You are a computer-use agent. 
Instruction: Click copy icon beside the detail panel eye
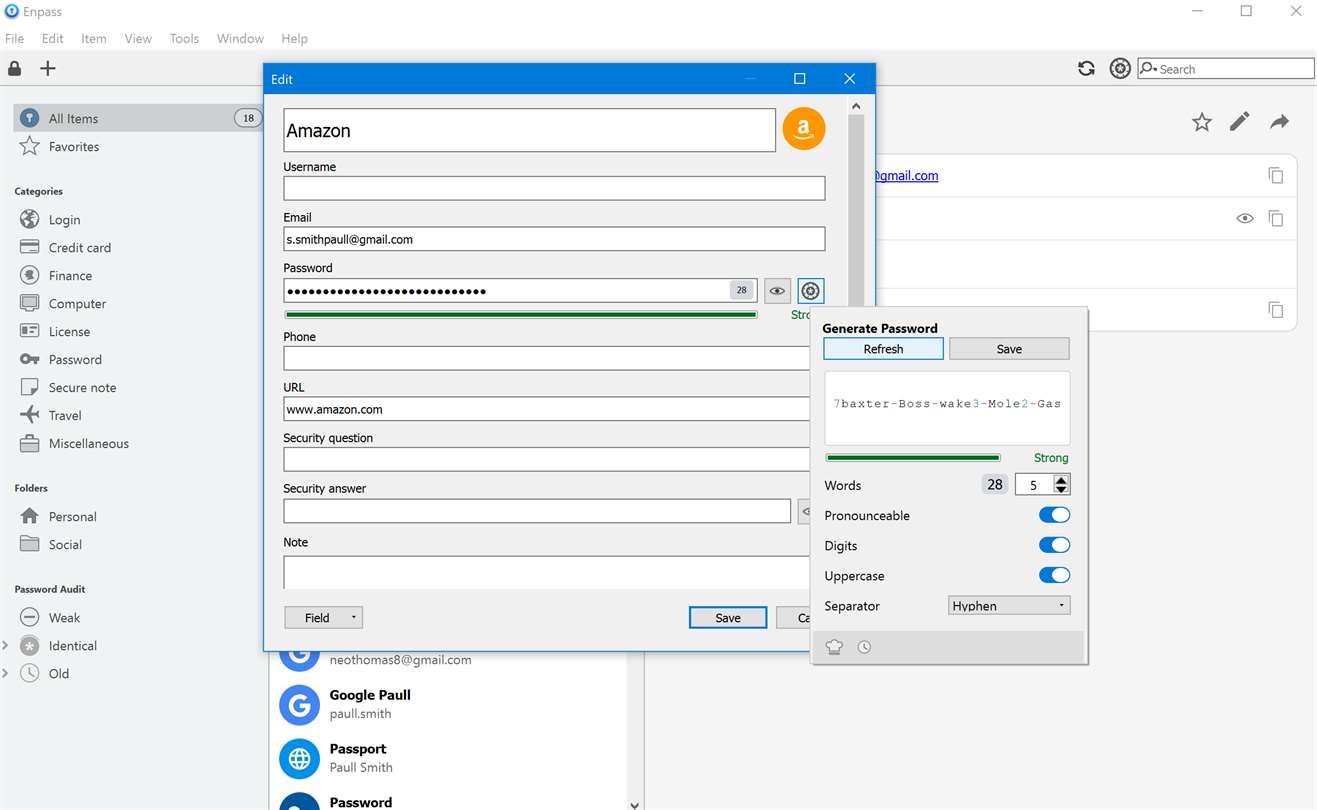[1276, 218]
